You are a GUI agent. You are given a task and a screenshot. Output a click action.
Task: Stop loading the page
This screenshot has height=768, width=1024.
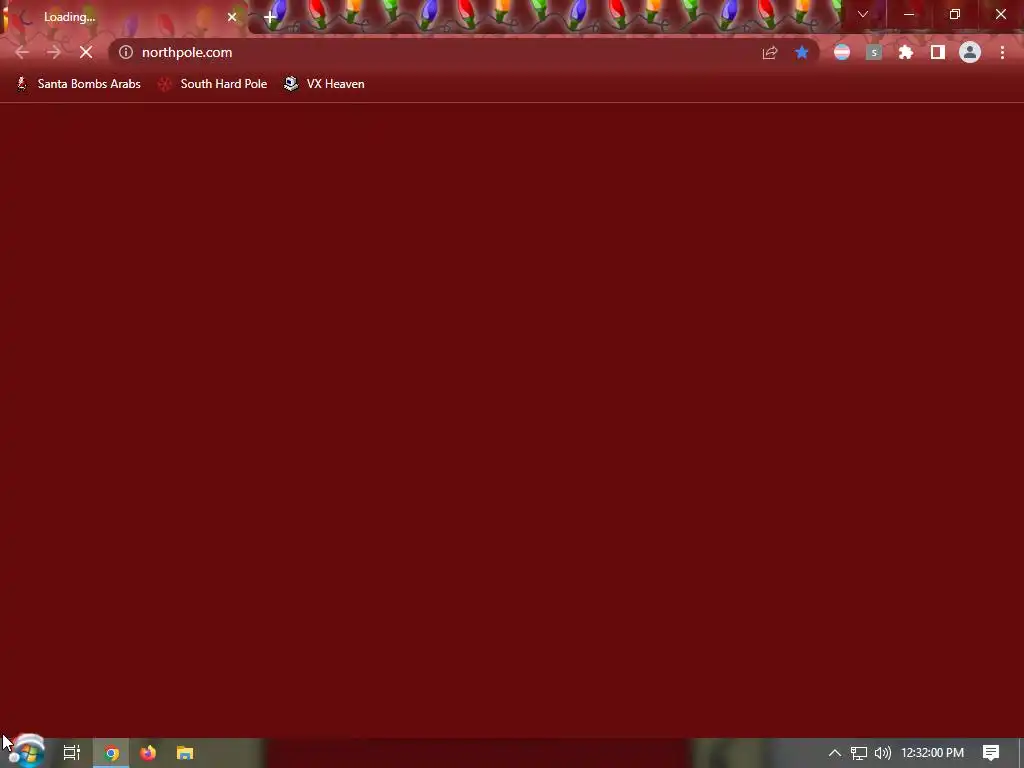click(86, 52)
